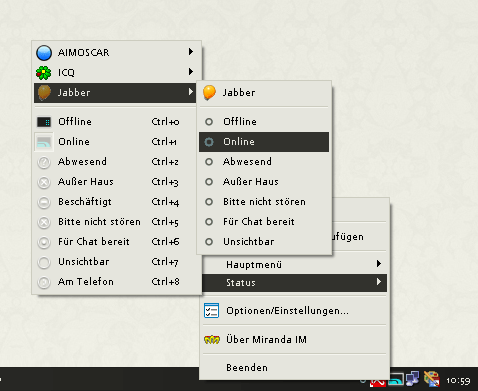Click the orange Jabber bulb icon in the submenu header

209,92
